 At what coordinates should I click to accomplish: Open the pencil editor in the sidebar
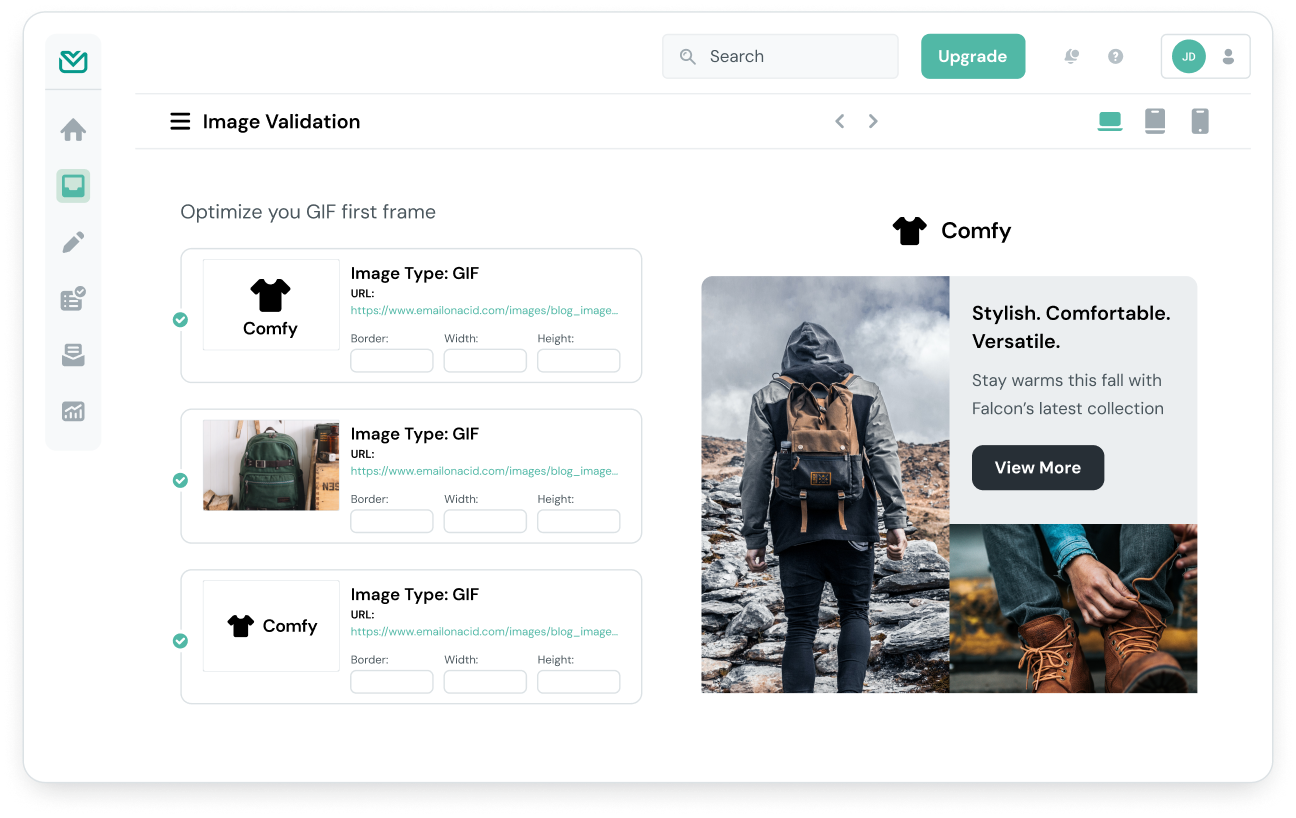click(x=73, y=242)
